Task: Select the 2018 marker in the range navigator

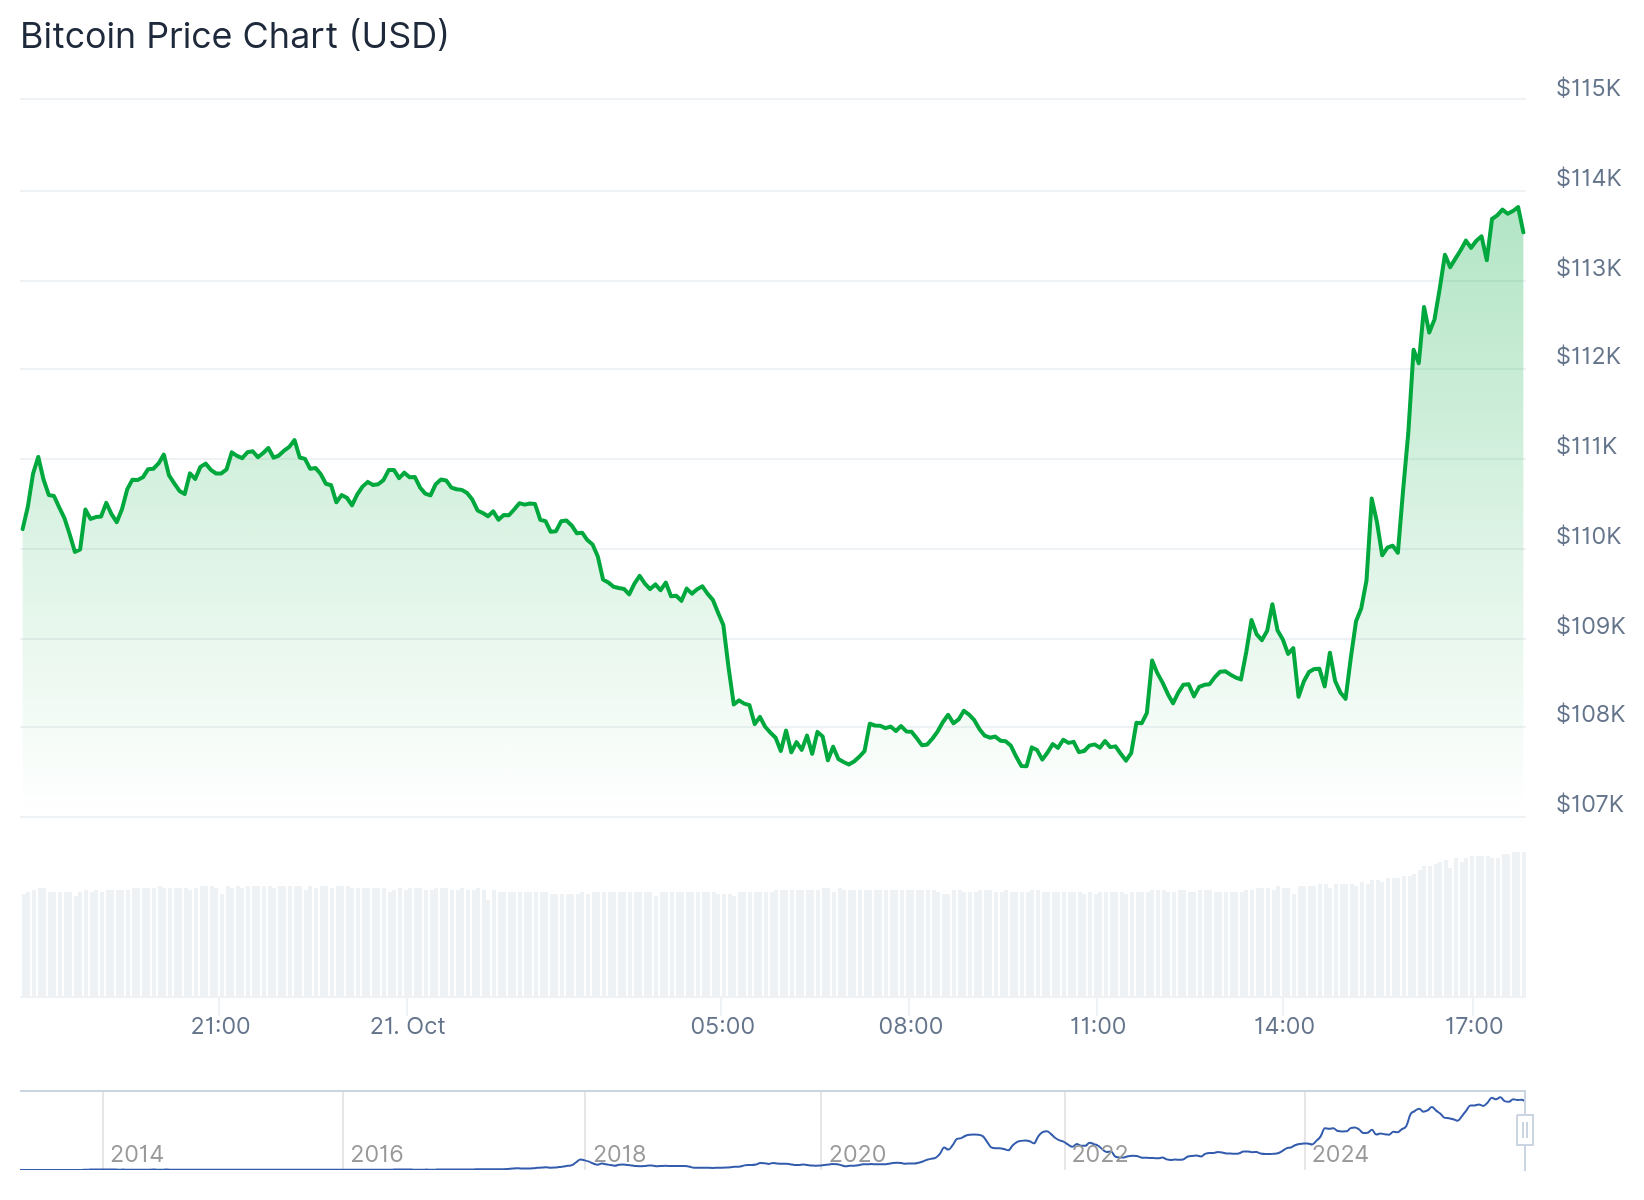Action: [x=620, y=1153]
